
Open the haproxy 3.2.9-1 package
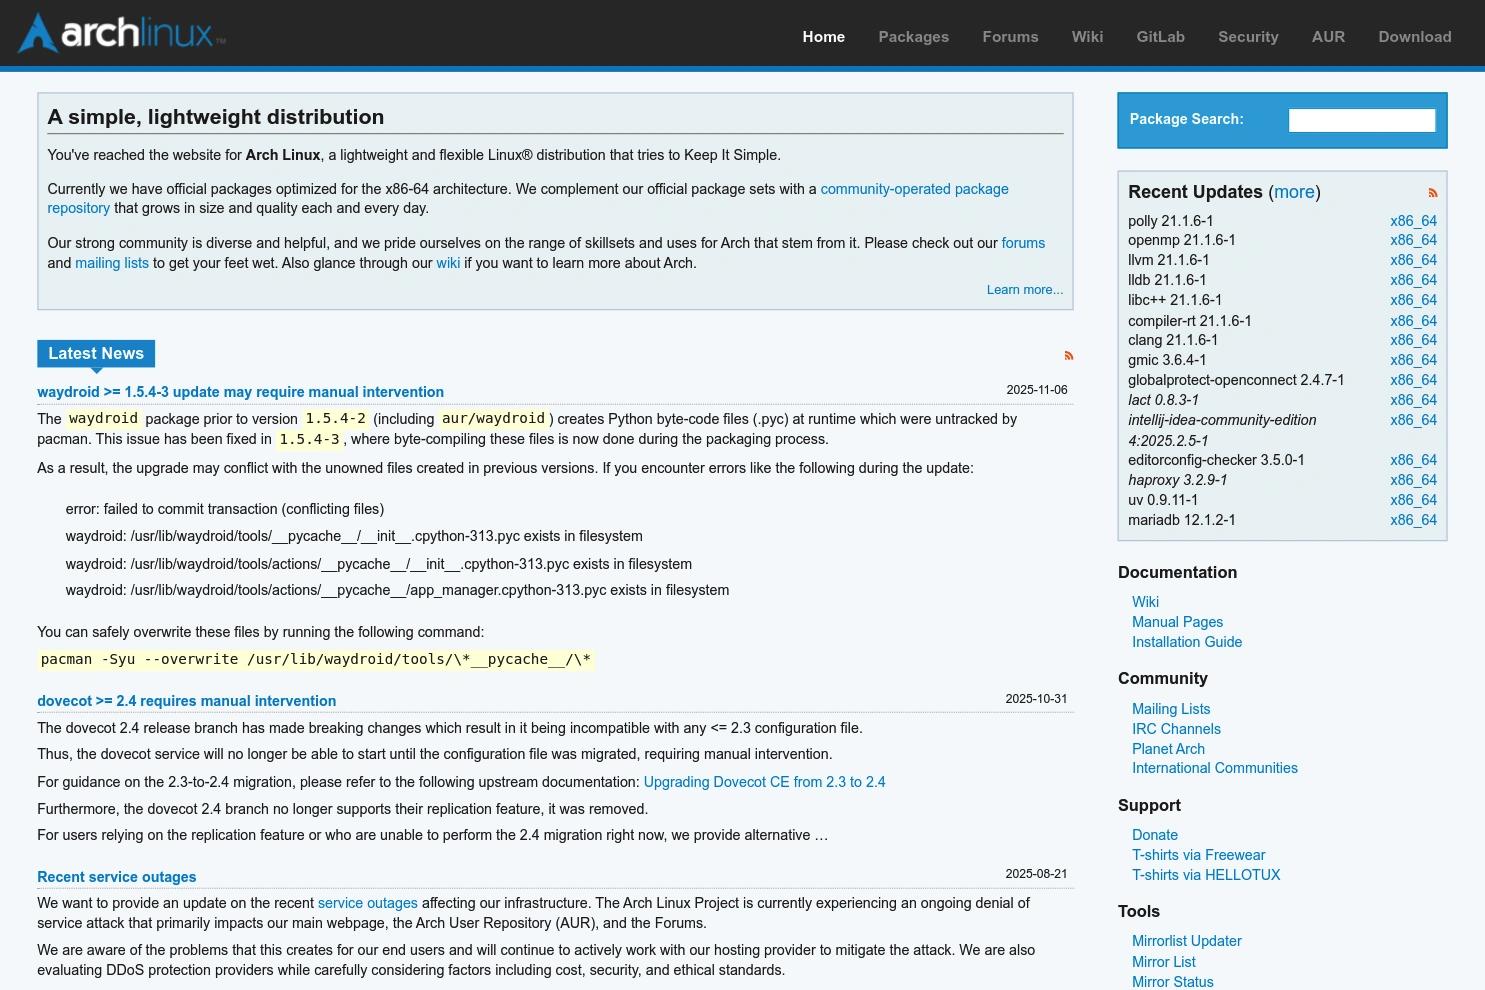click(1177, 480)
